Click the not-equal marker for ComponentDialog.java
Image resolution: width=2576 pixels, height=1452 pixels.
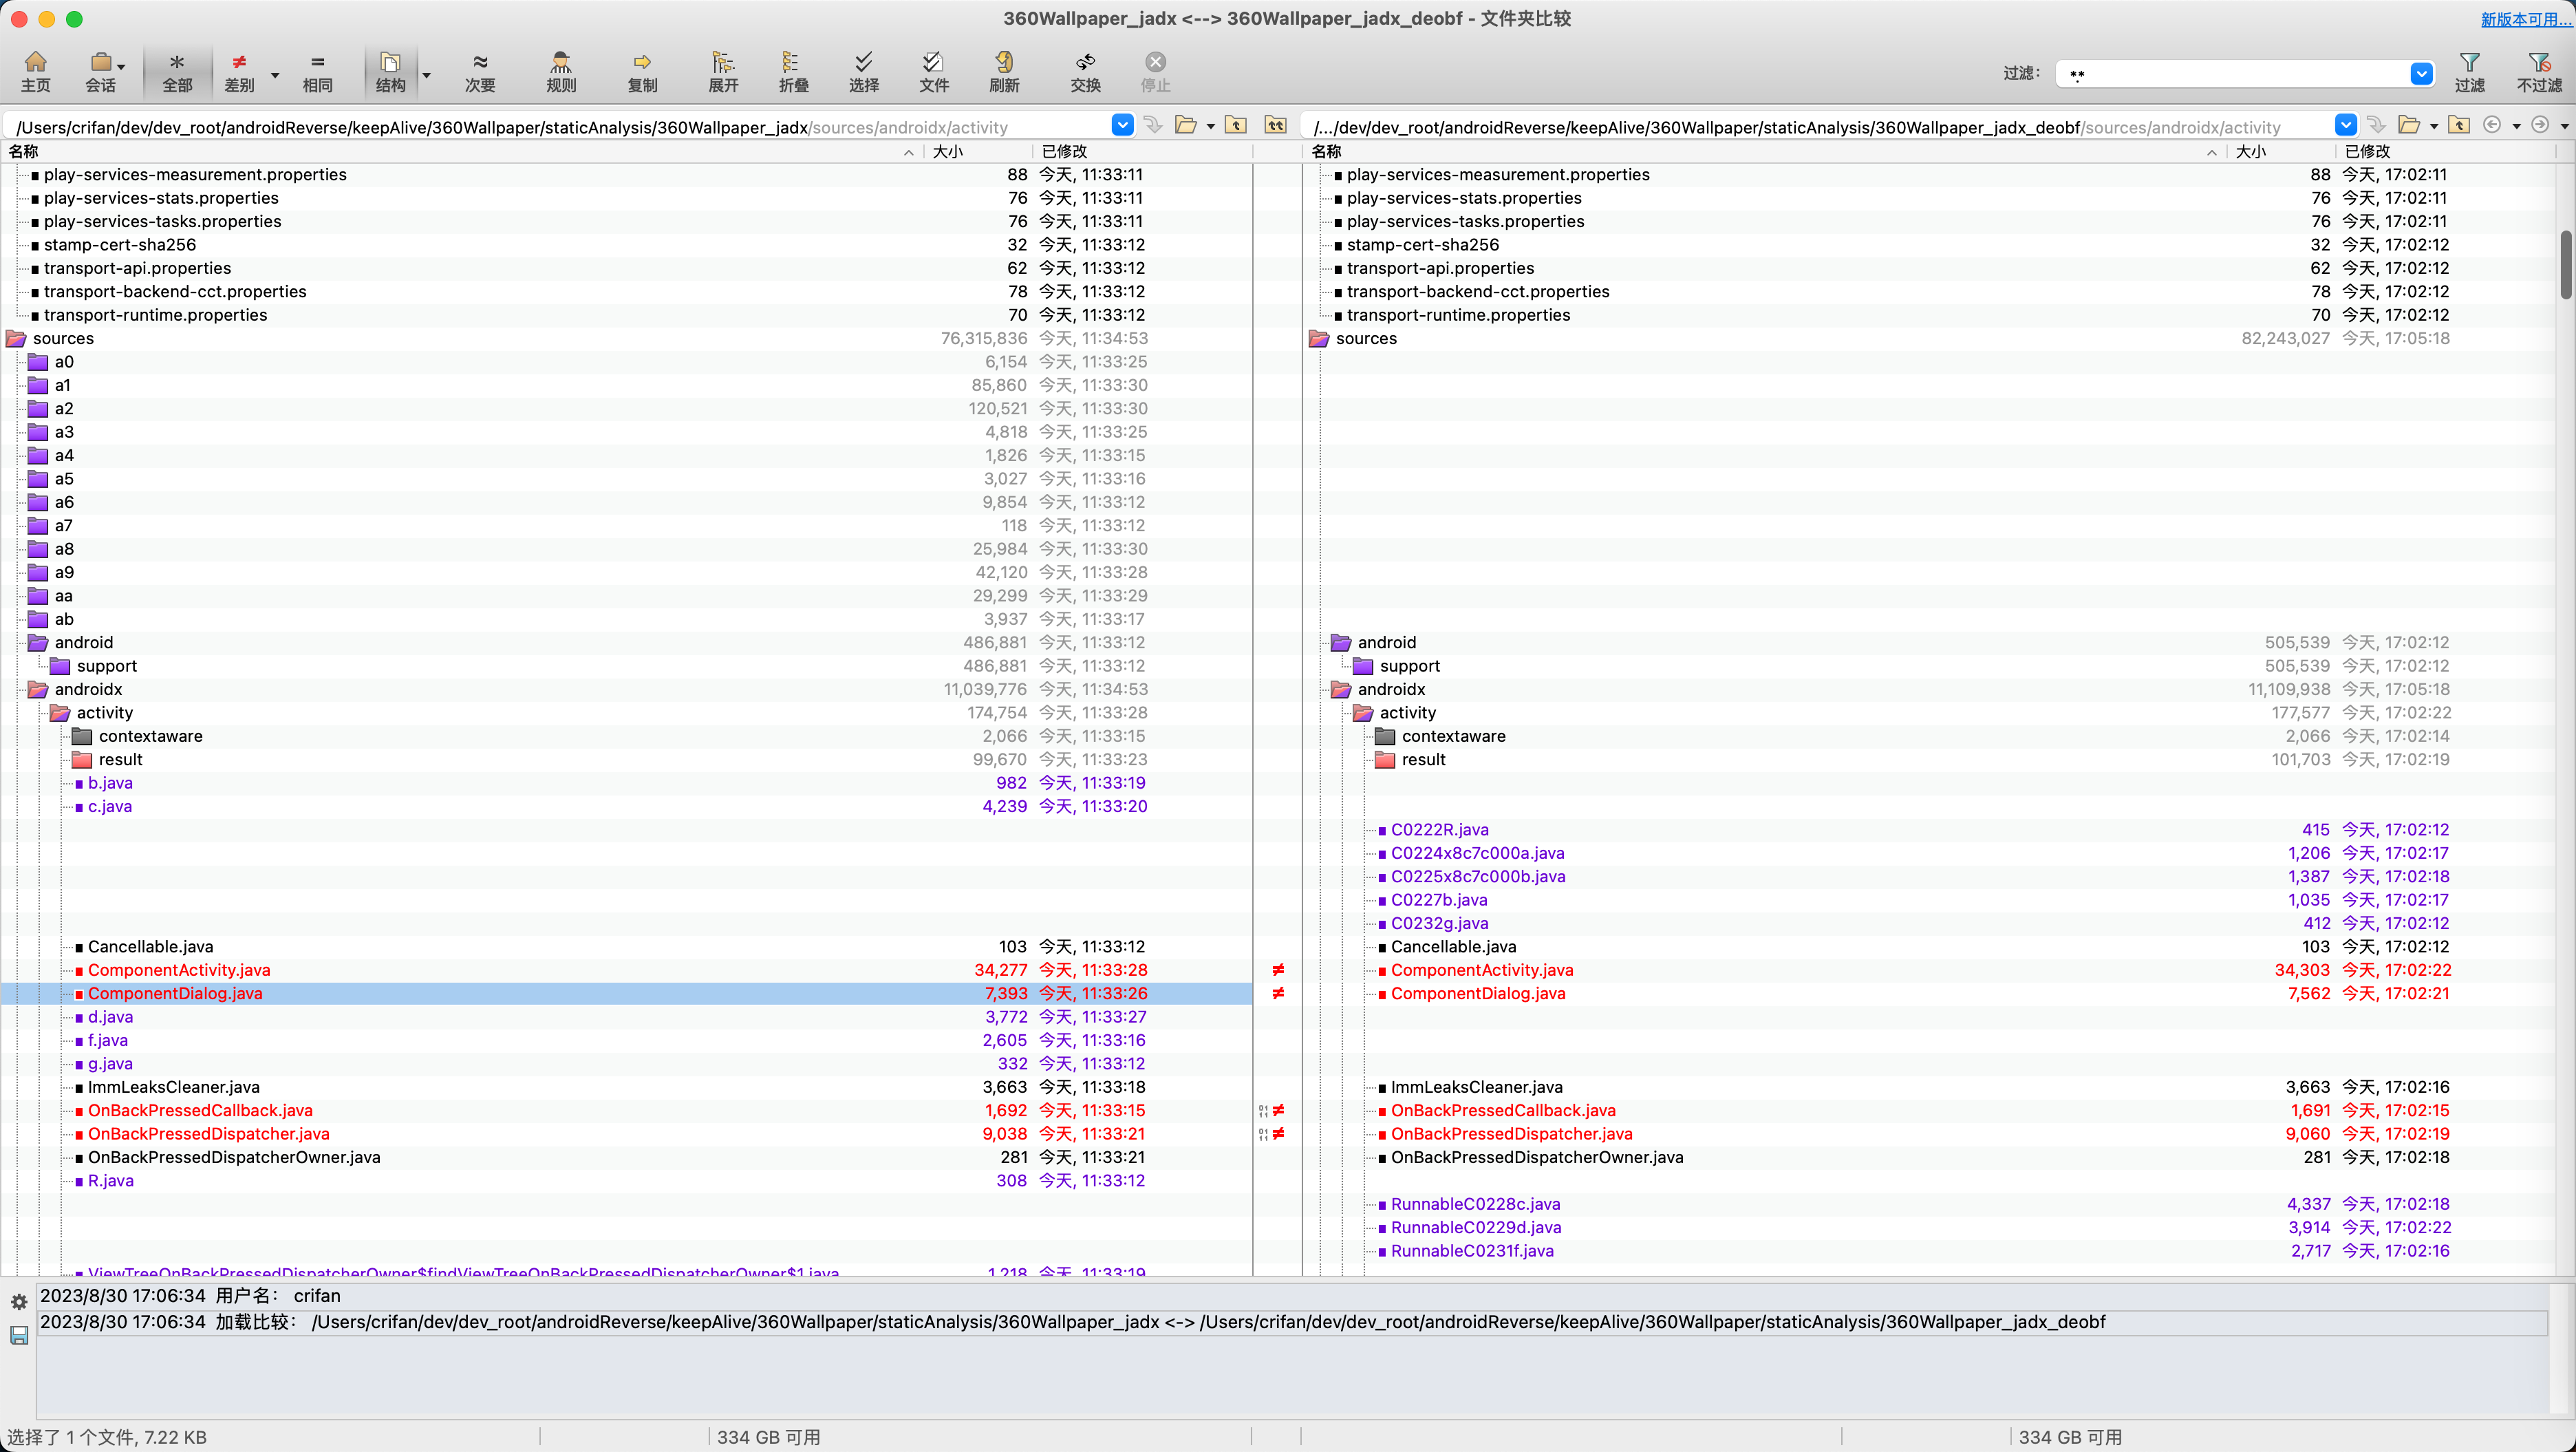coord(1277,993)
